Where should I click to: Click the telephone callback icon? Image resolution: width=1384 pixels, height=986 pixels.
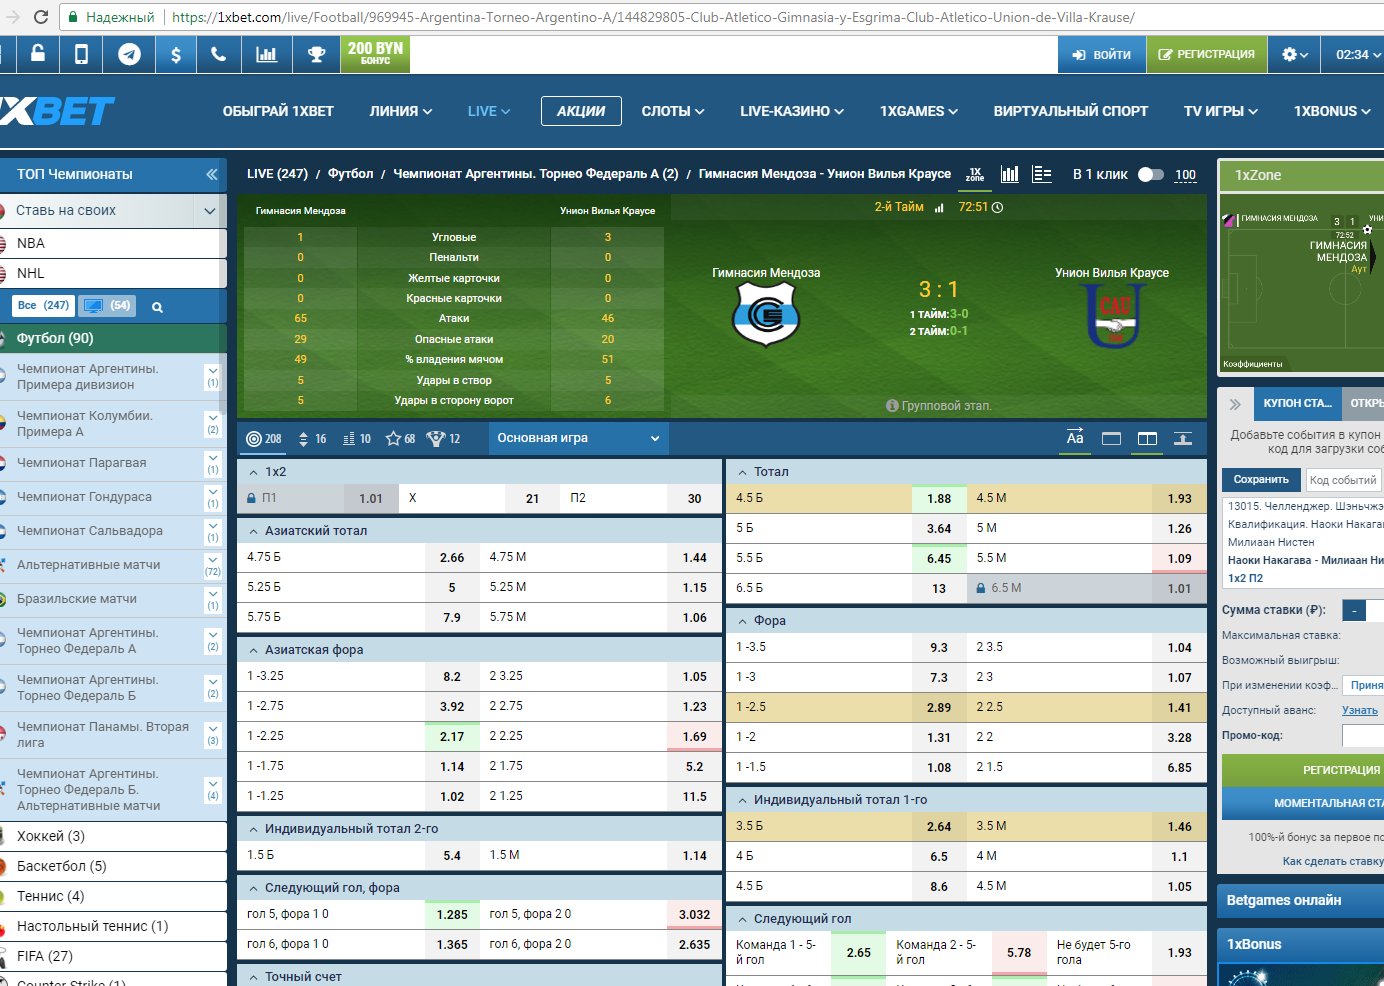[218, 54]
